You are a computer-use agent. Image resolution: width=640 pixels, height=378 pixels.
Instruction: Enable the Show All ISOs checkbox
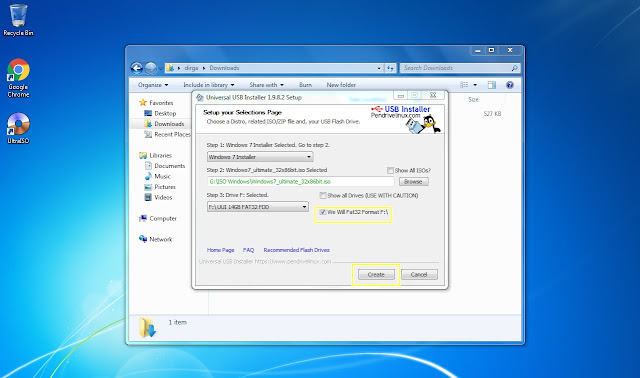[x=390, y=170]
